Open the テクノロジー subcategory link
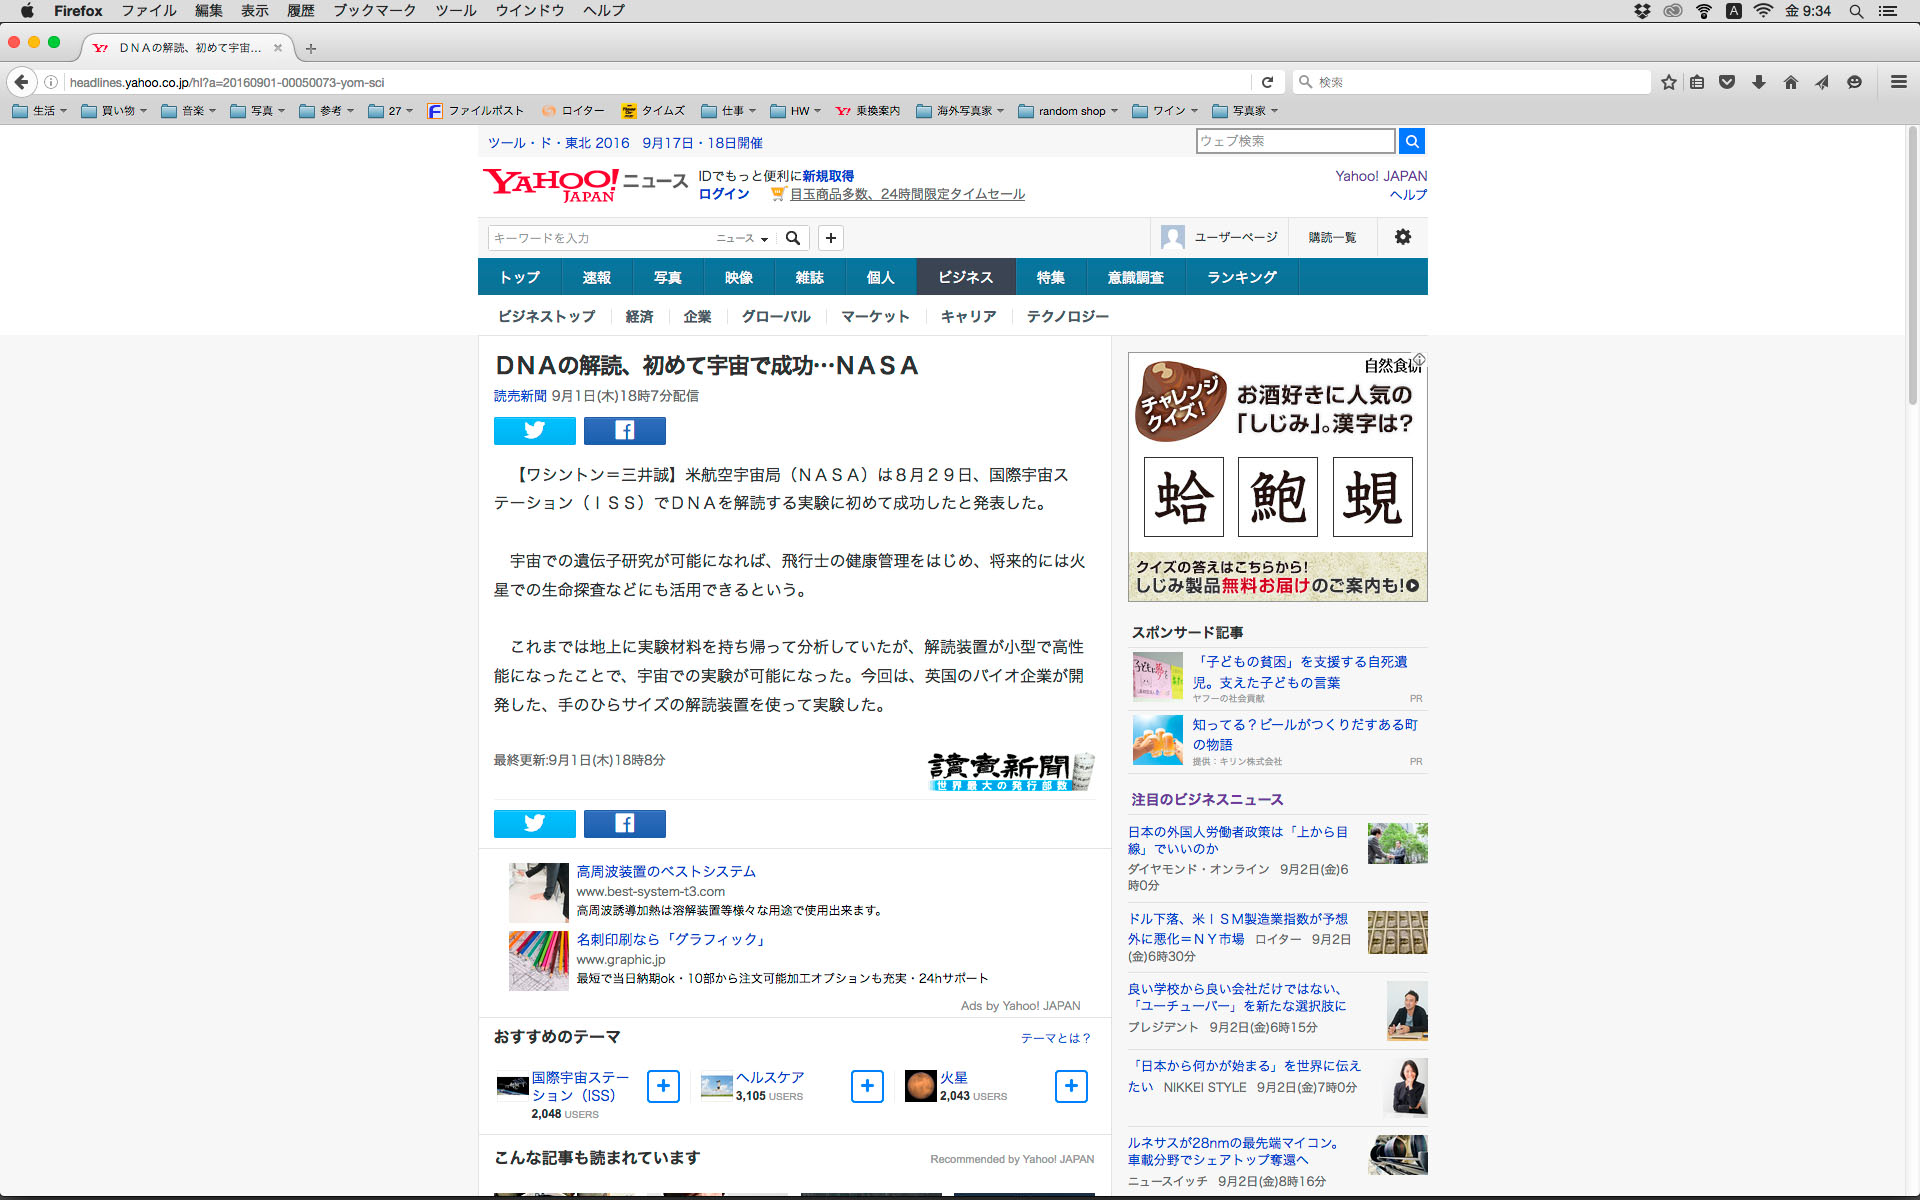The height and width of the screenshot is (1200, 1920). coord(1067,316)
